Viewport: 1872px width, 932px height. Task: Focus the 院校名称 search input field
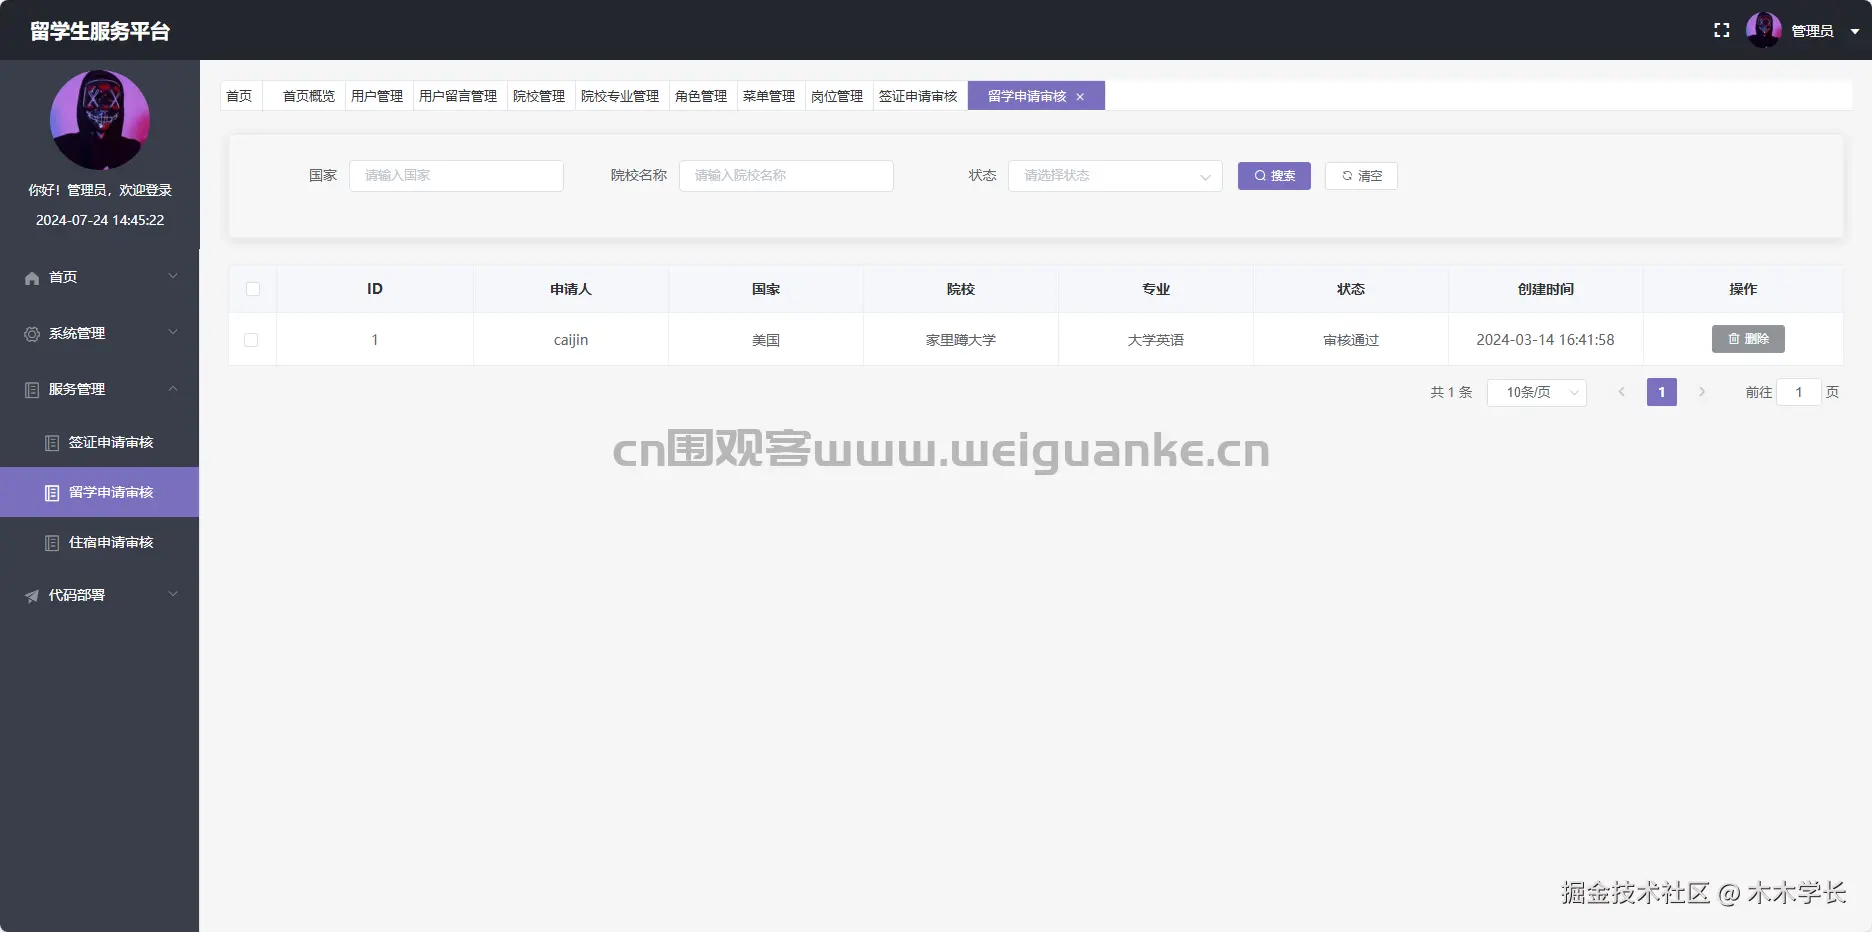pos(786,176)
